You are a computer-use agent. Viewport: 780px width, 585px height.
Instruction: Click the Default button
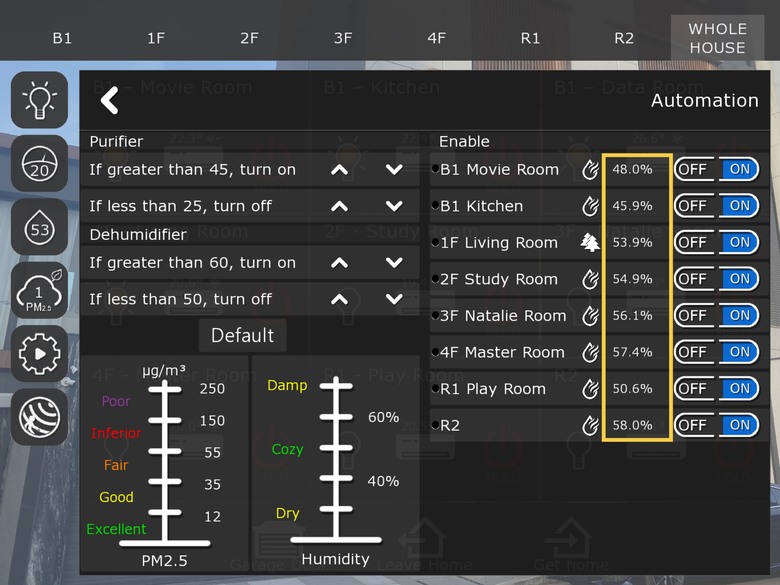coord(242,335)
